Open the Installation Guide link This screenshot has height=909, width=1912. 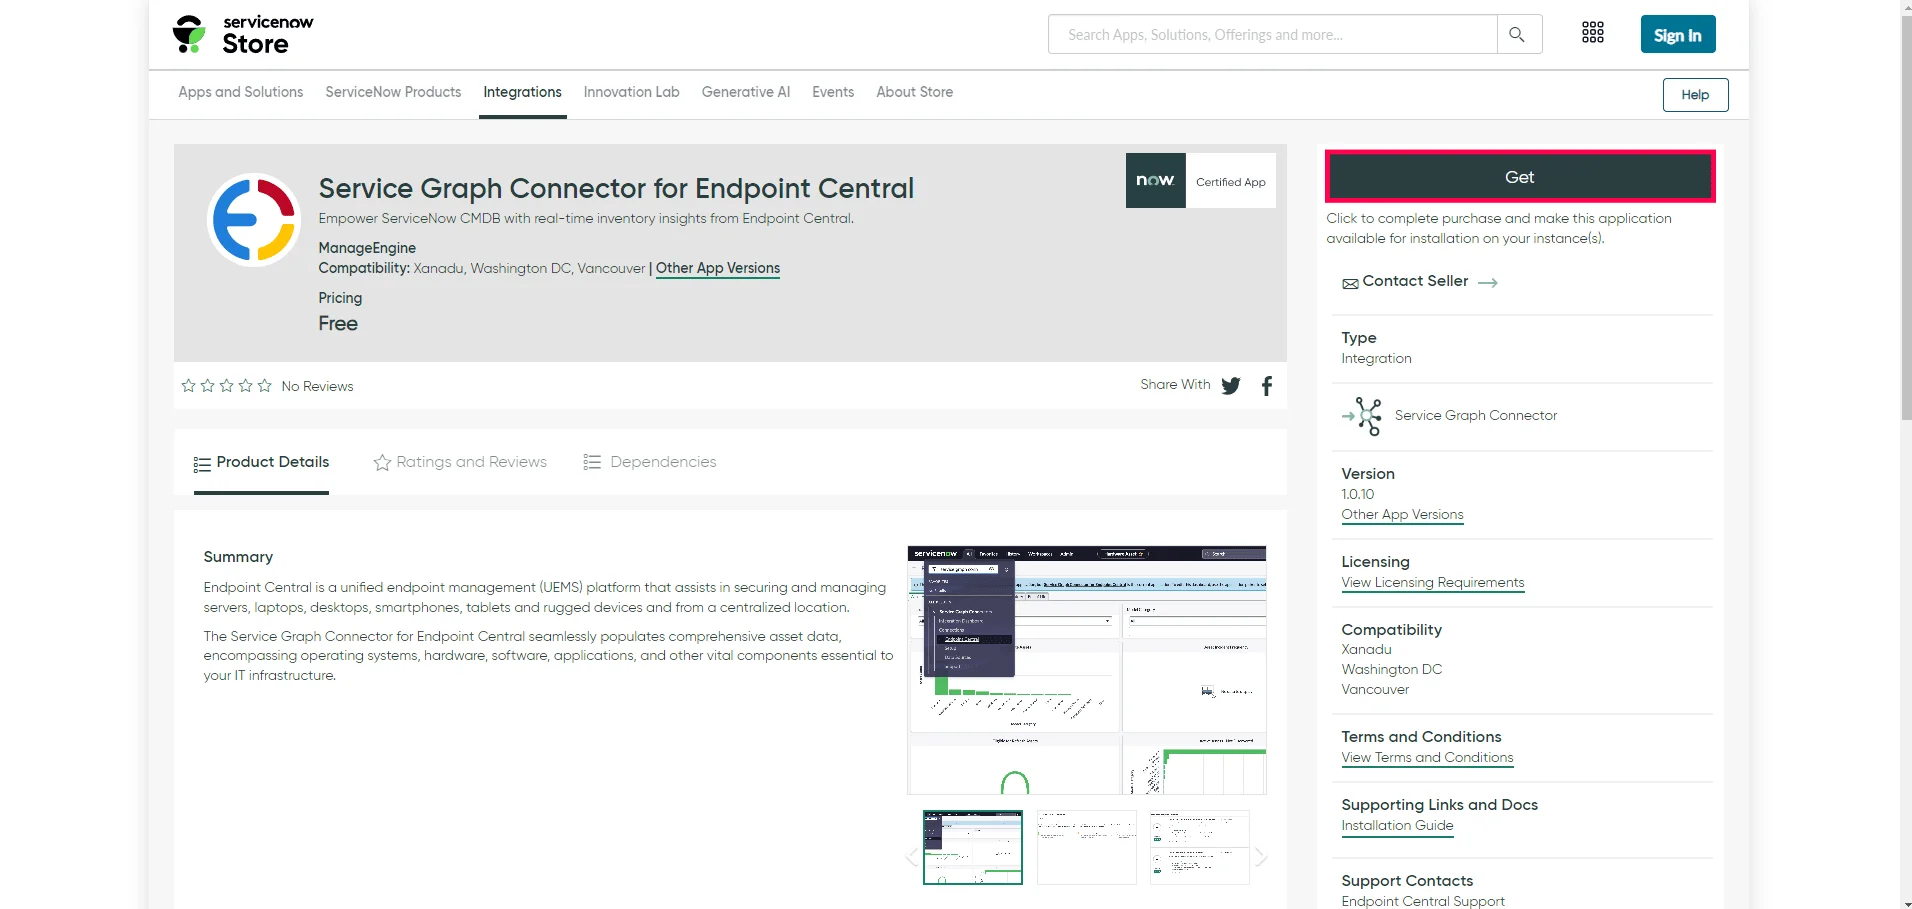click(x=1398, y=826)
